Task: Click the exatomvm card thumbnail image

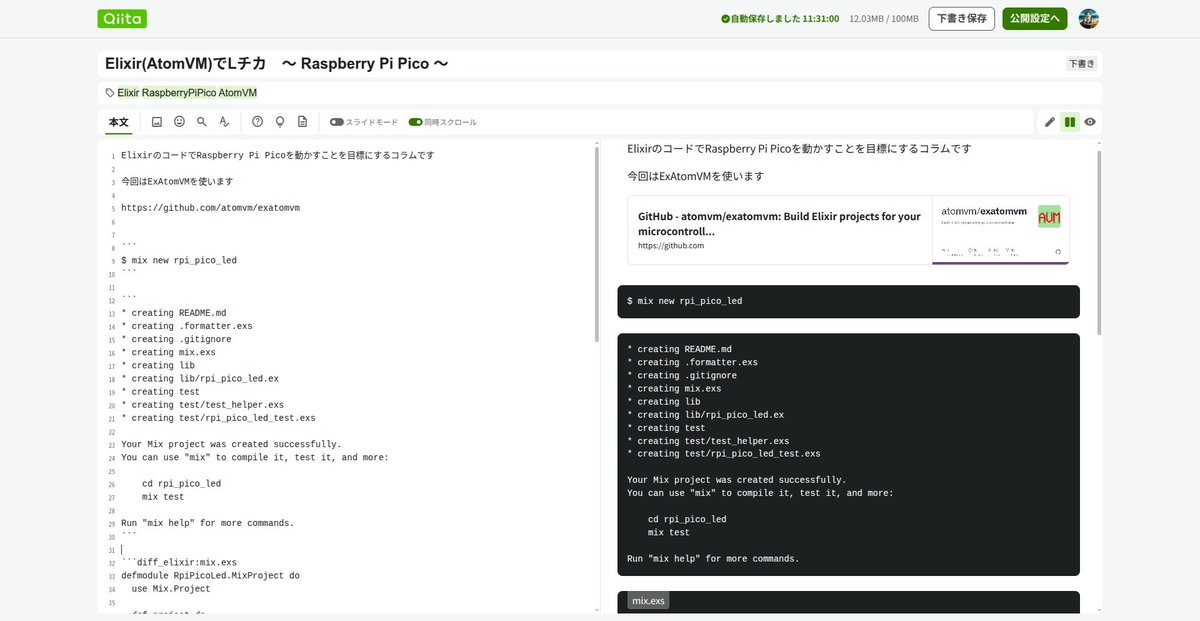Action: click(x=1001, y=230)
